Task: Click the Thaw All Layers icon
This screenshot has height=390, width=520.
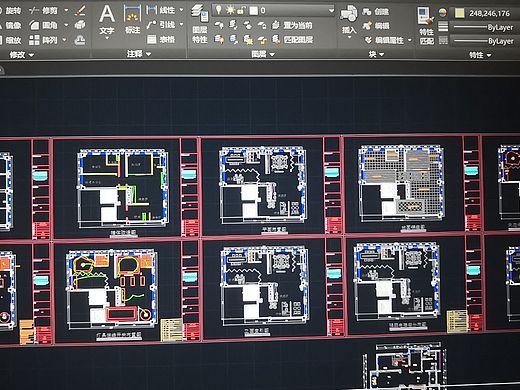Action: [248, 40]
